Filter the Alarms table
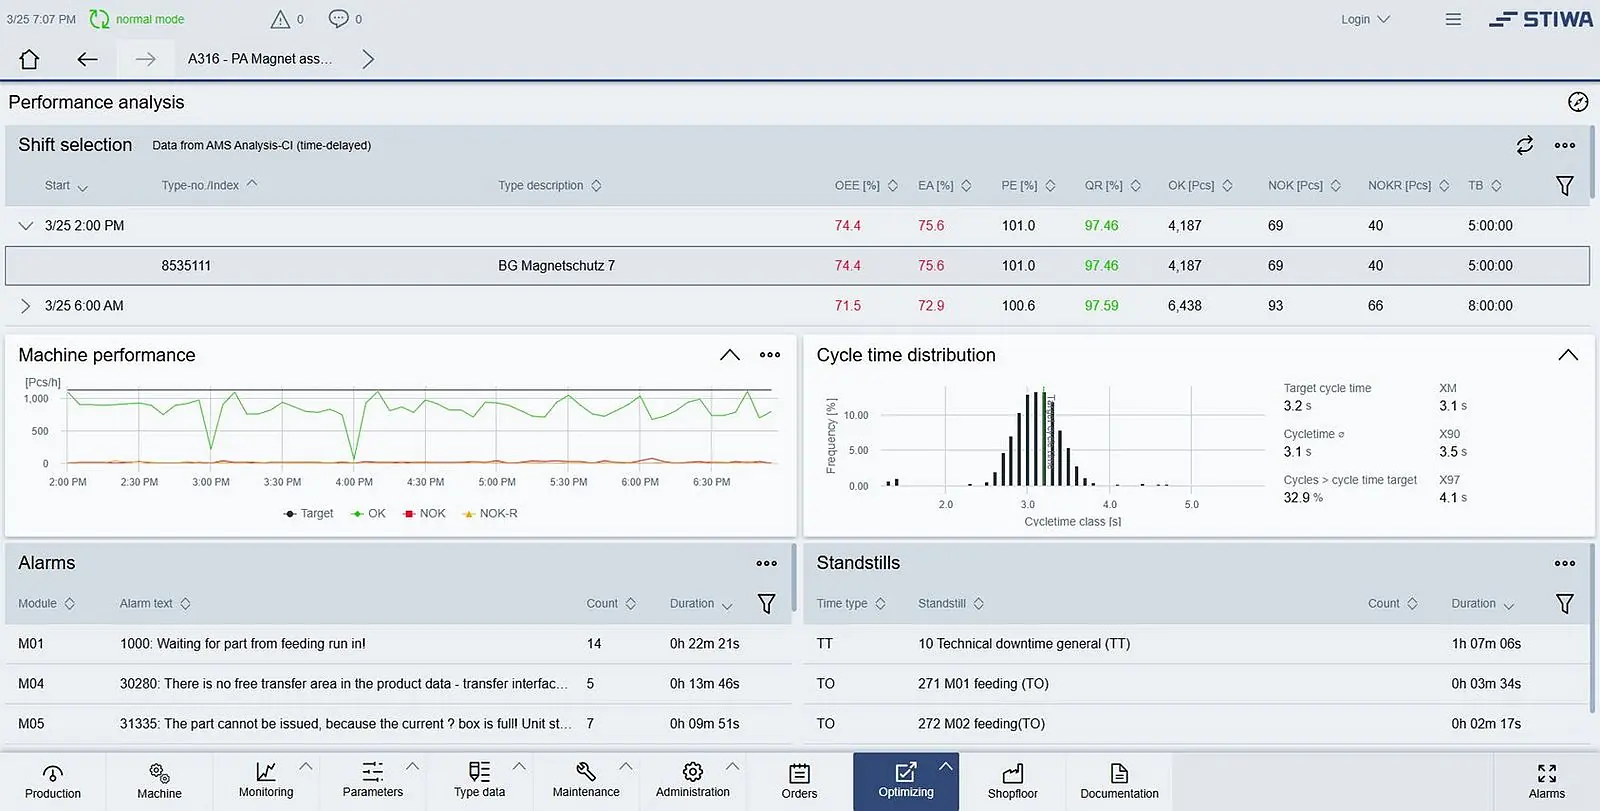 pyautogui.click(x=766, y=604)
